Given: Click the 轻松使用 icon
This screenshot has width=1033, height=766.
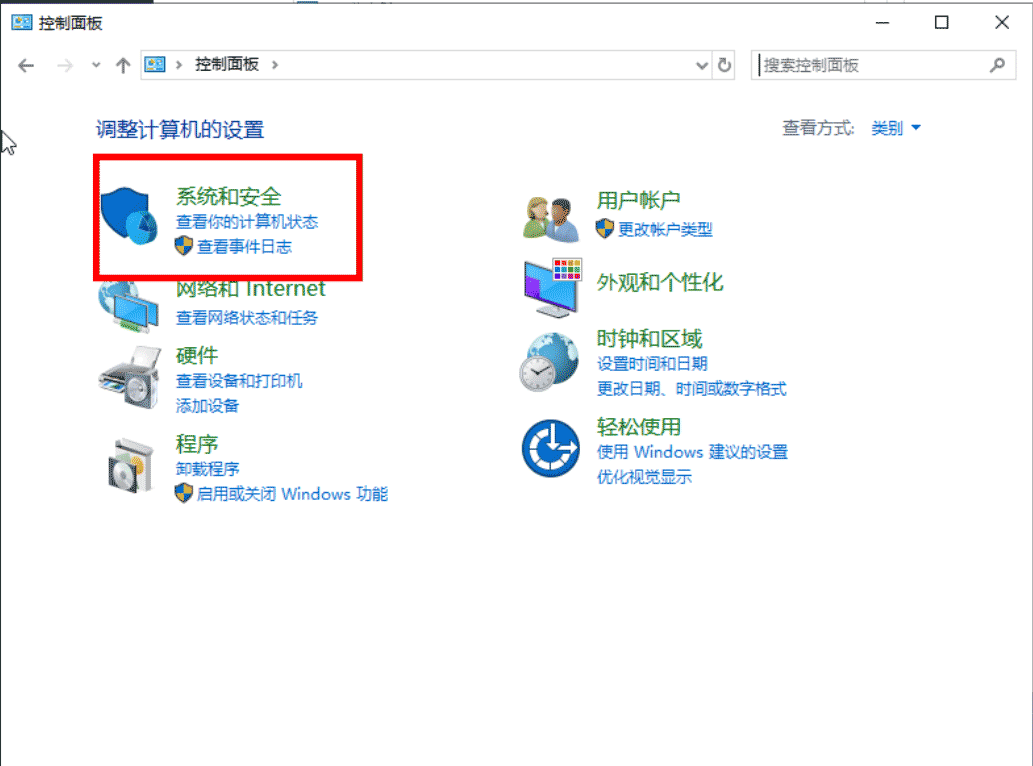Looking at the screenshot, I should tap(551, 447).
